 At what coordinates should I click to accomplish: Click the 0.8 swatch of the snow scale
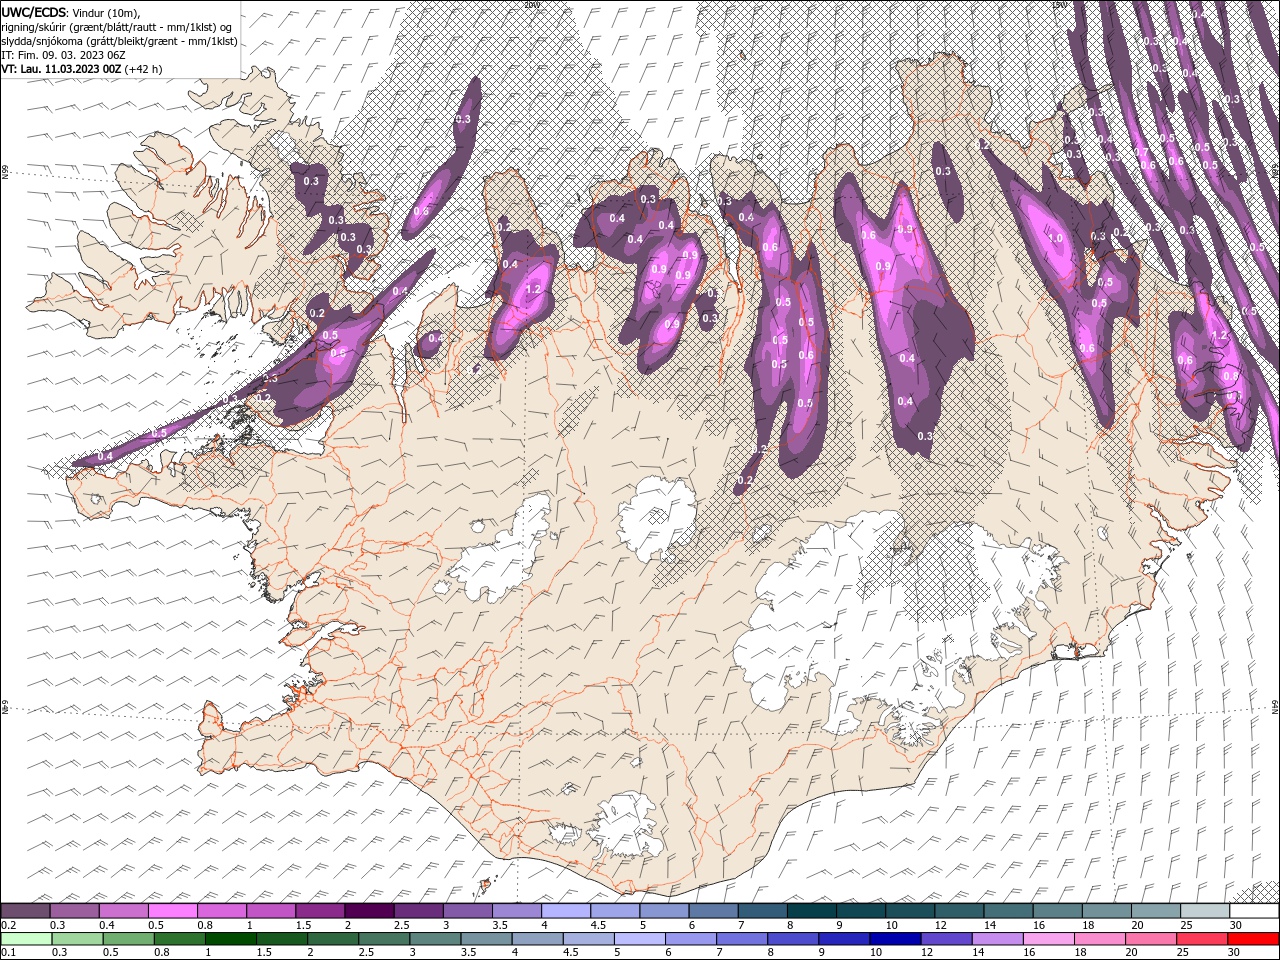click(221, 911)
